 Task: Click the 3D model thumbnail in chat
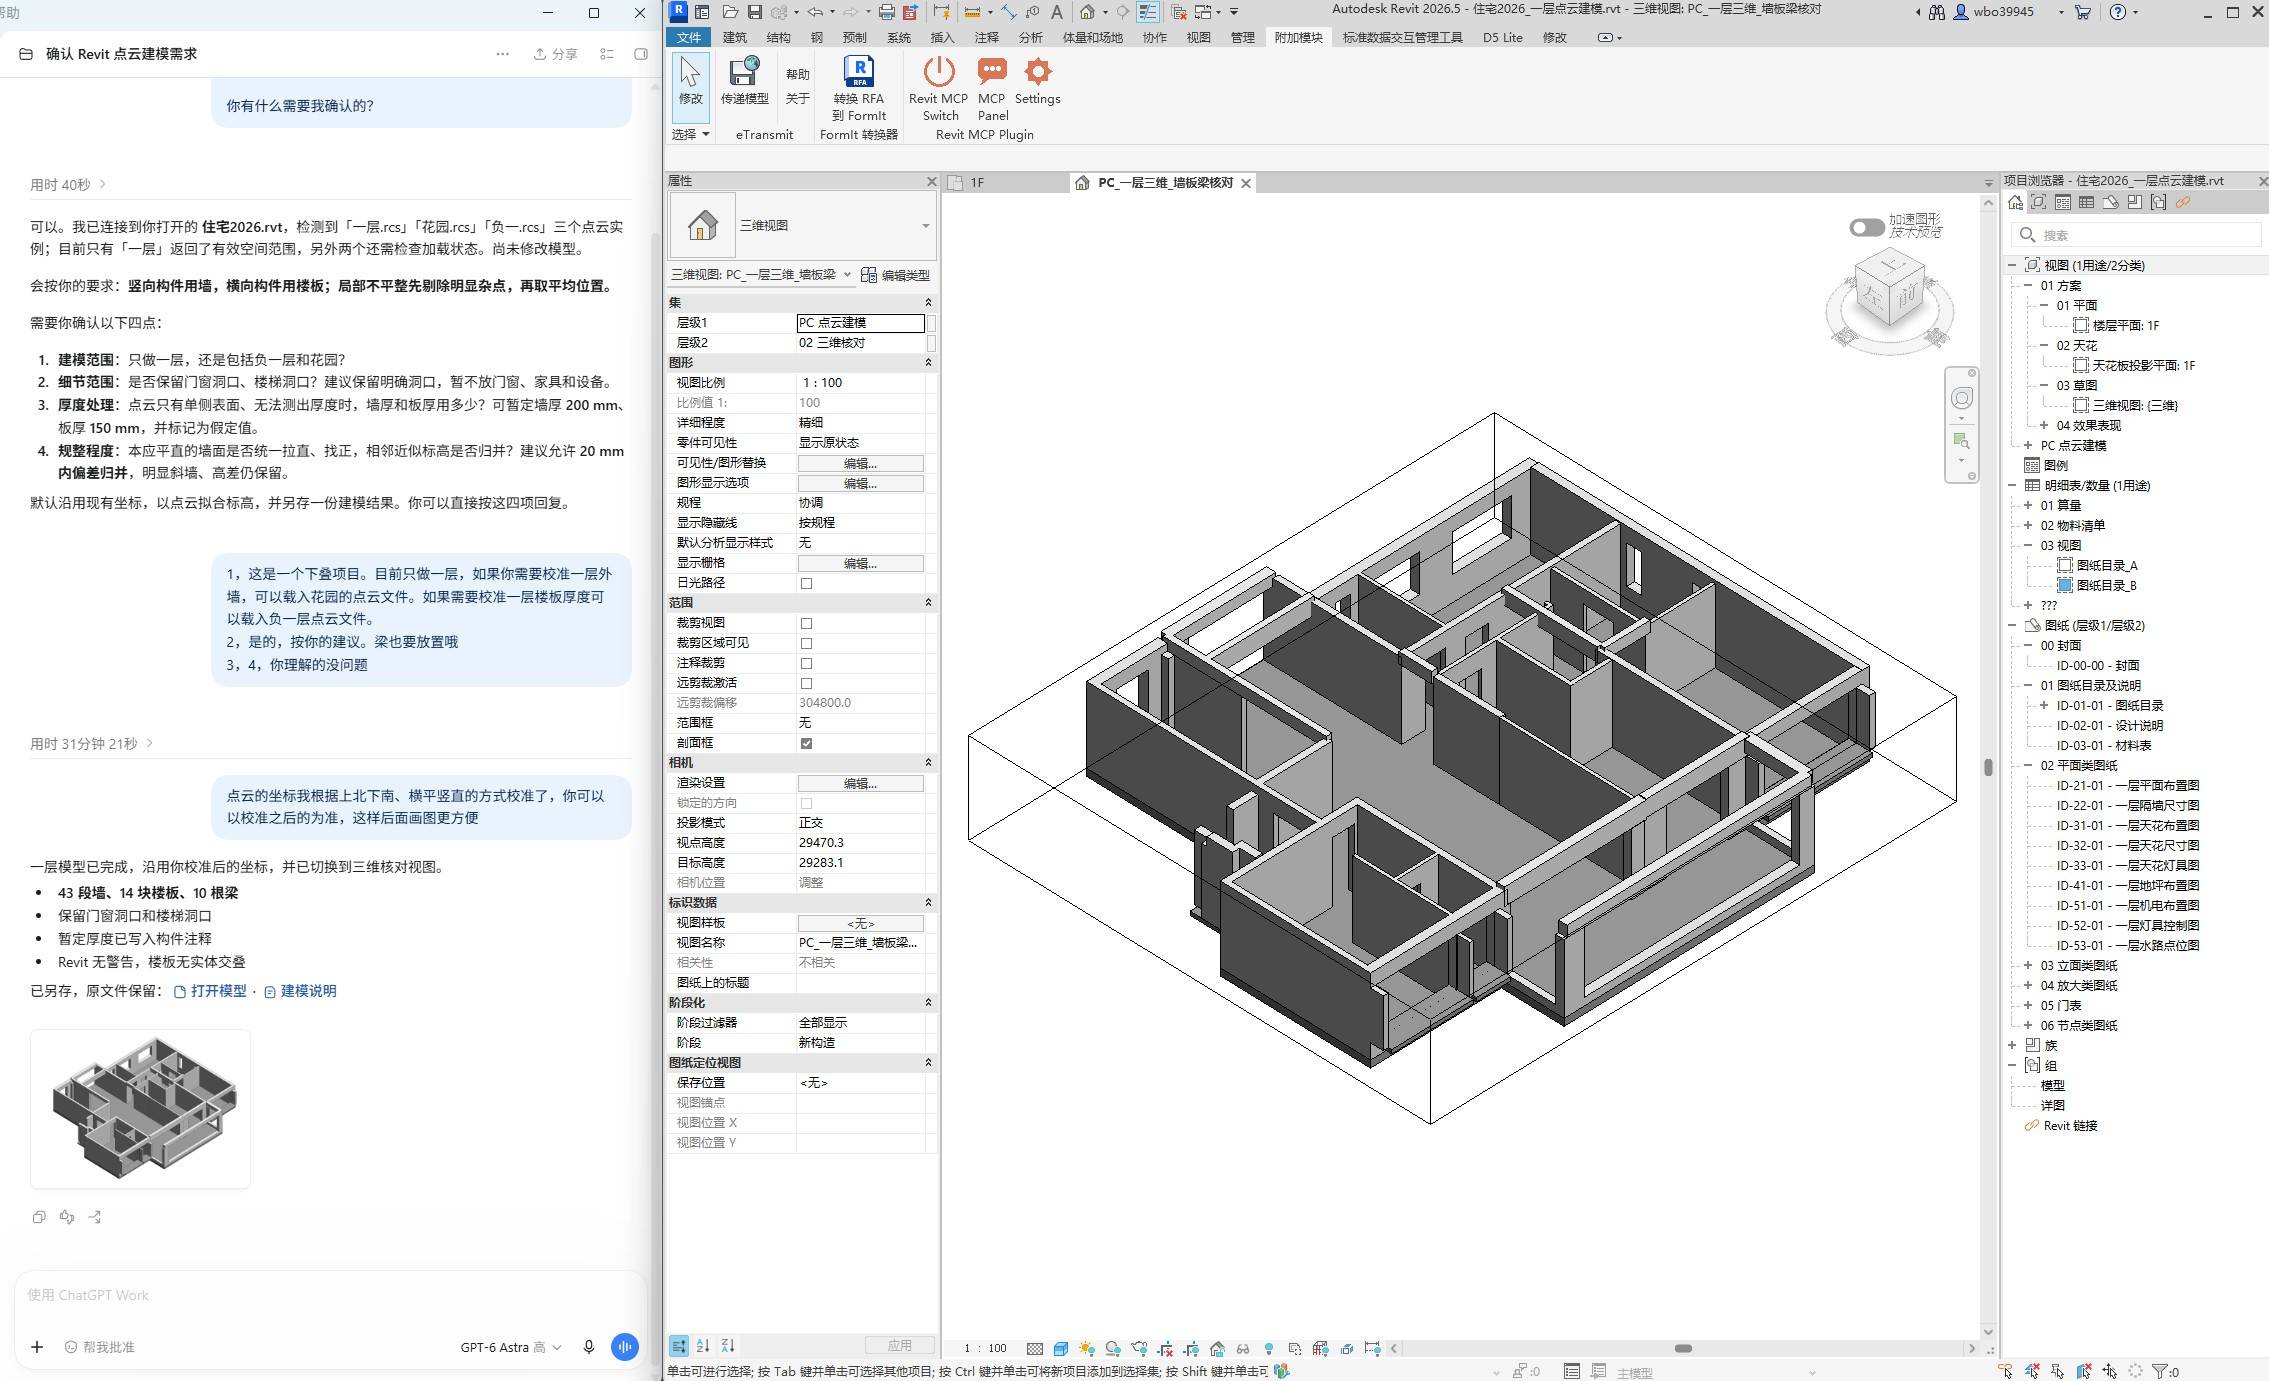click(140, 1108)
